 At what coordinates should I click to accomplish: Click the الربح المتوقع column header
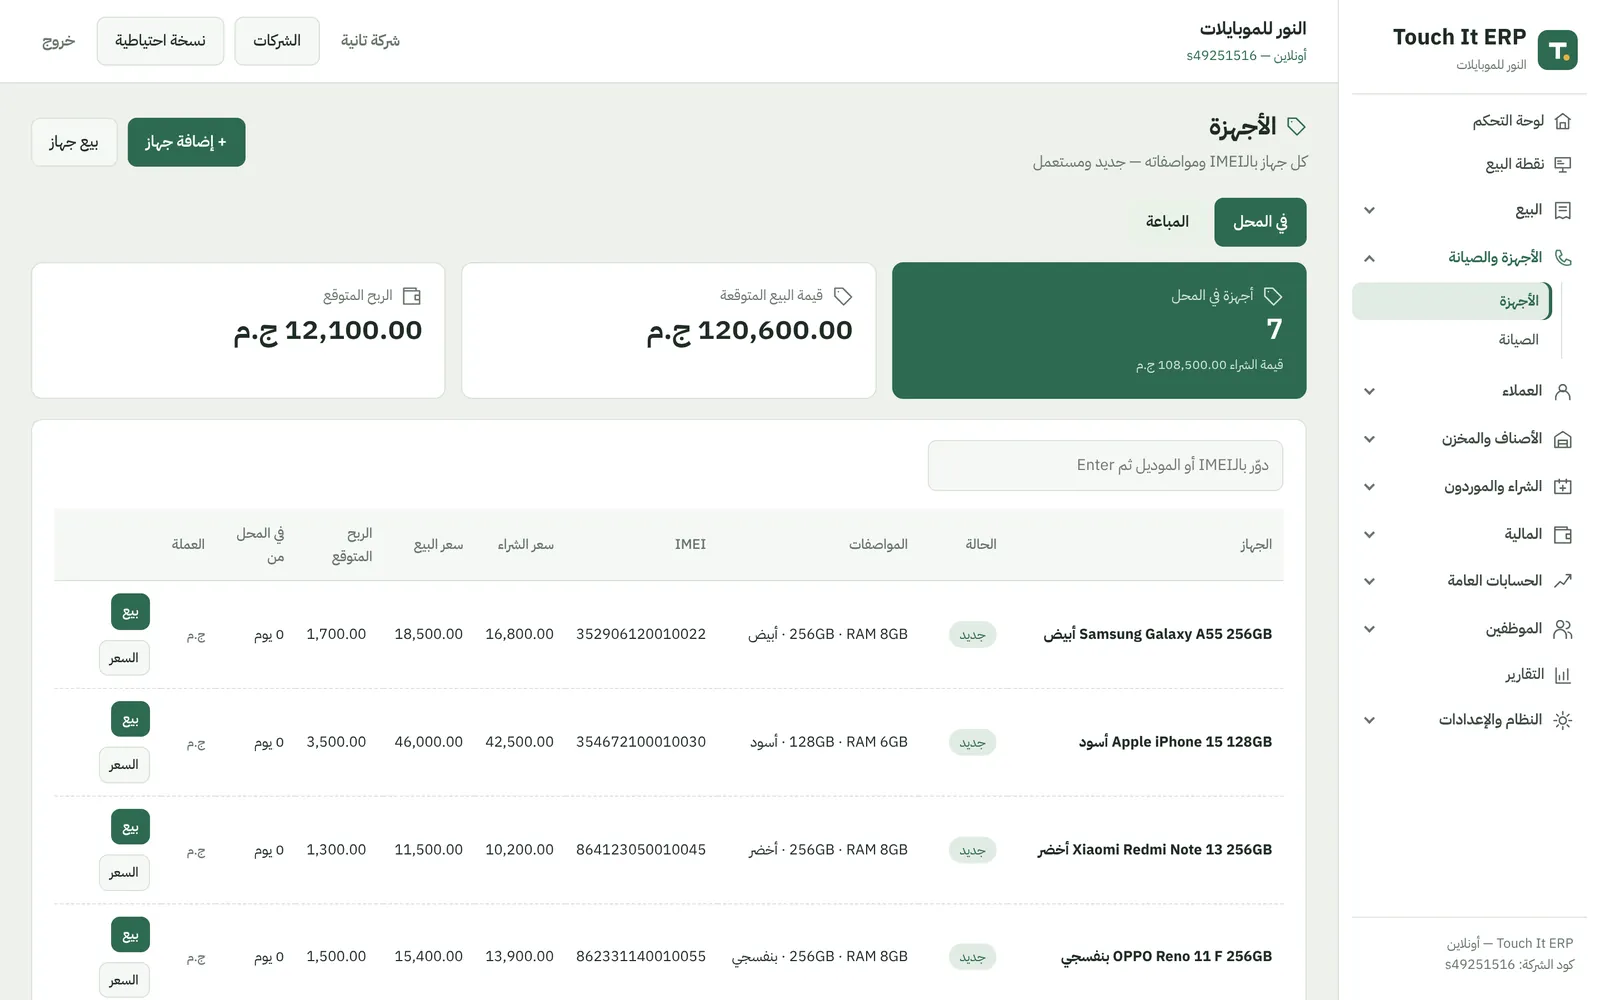tap(352, 545)
